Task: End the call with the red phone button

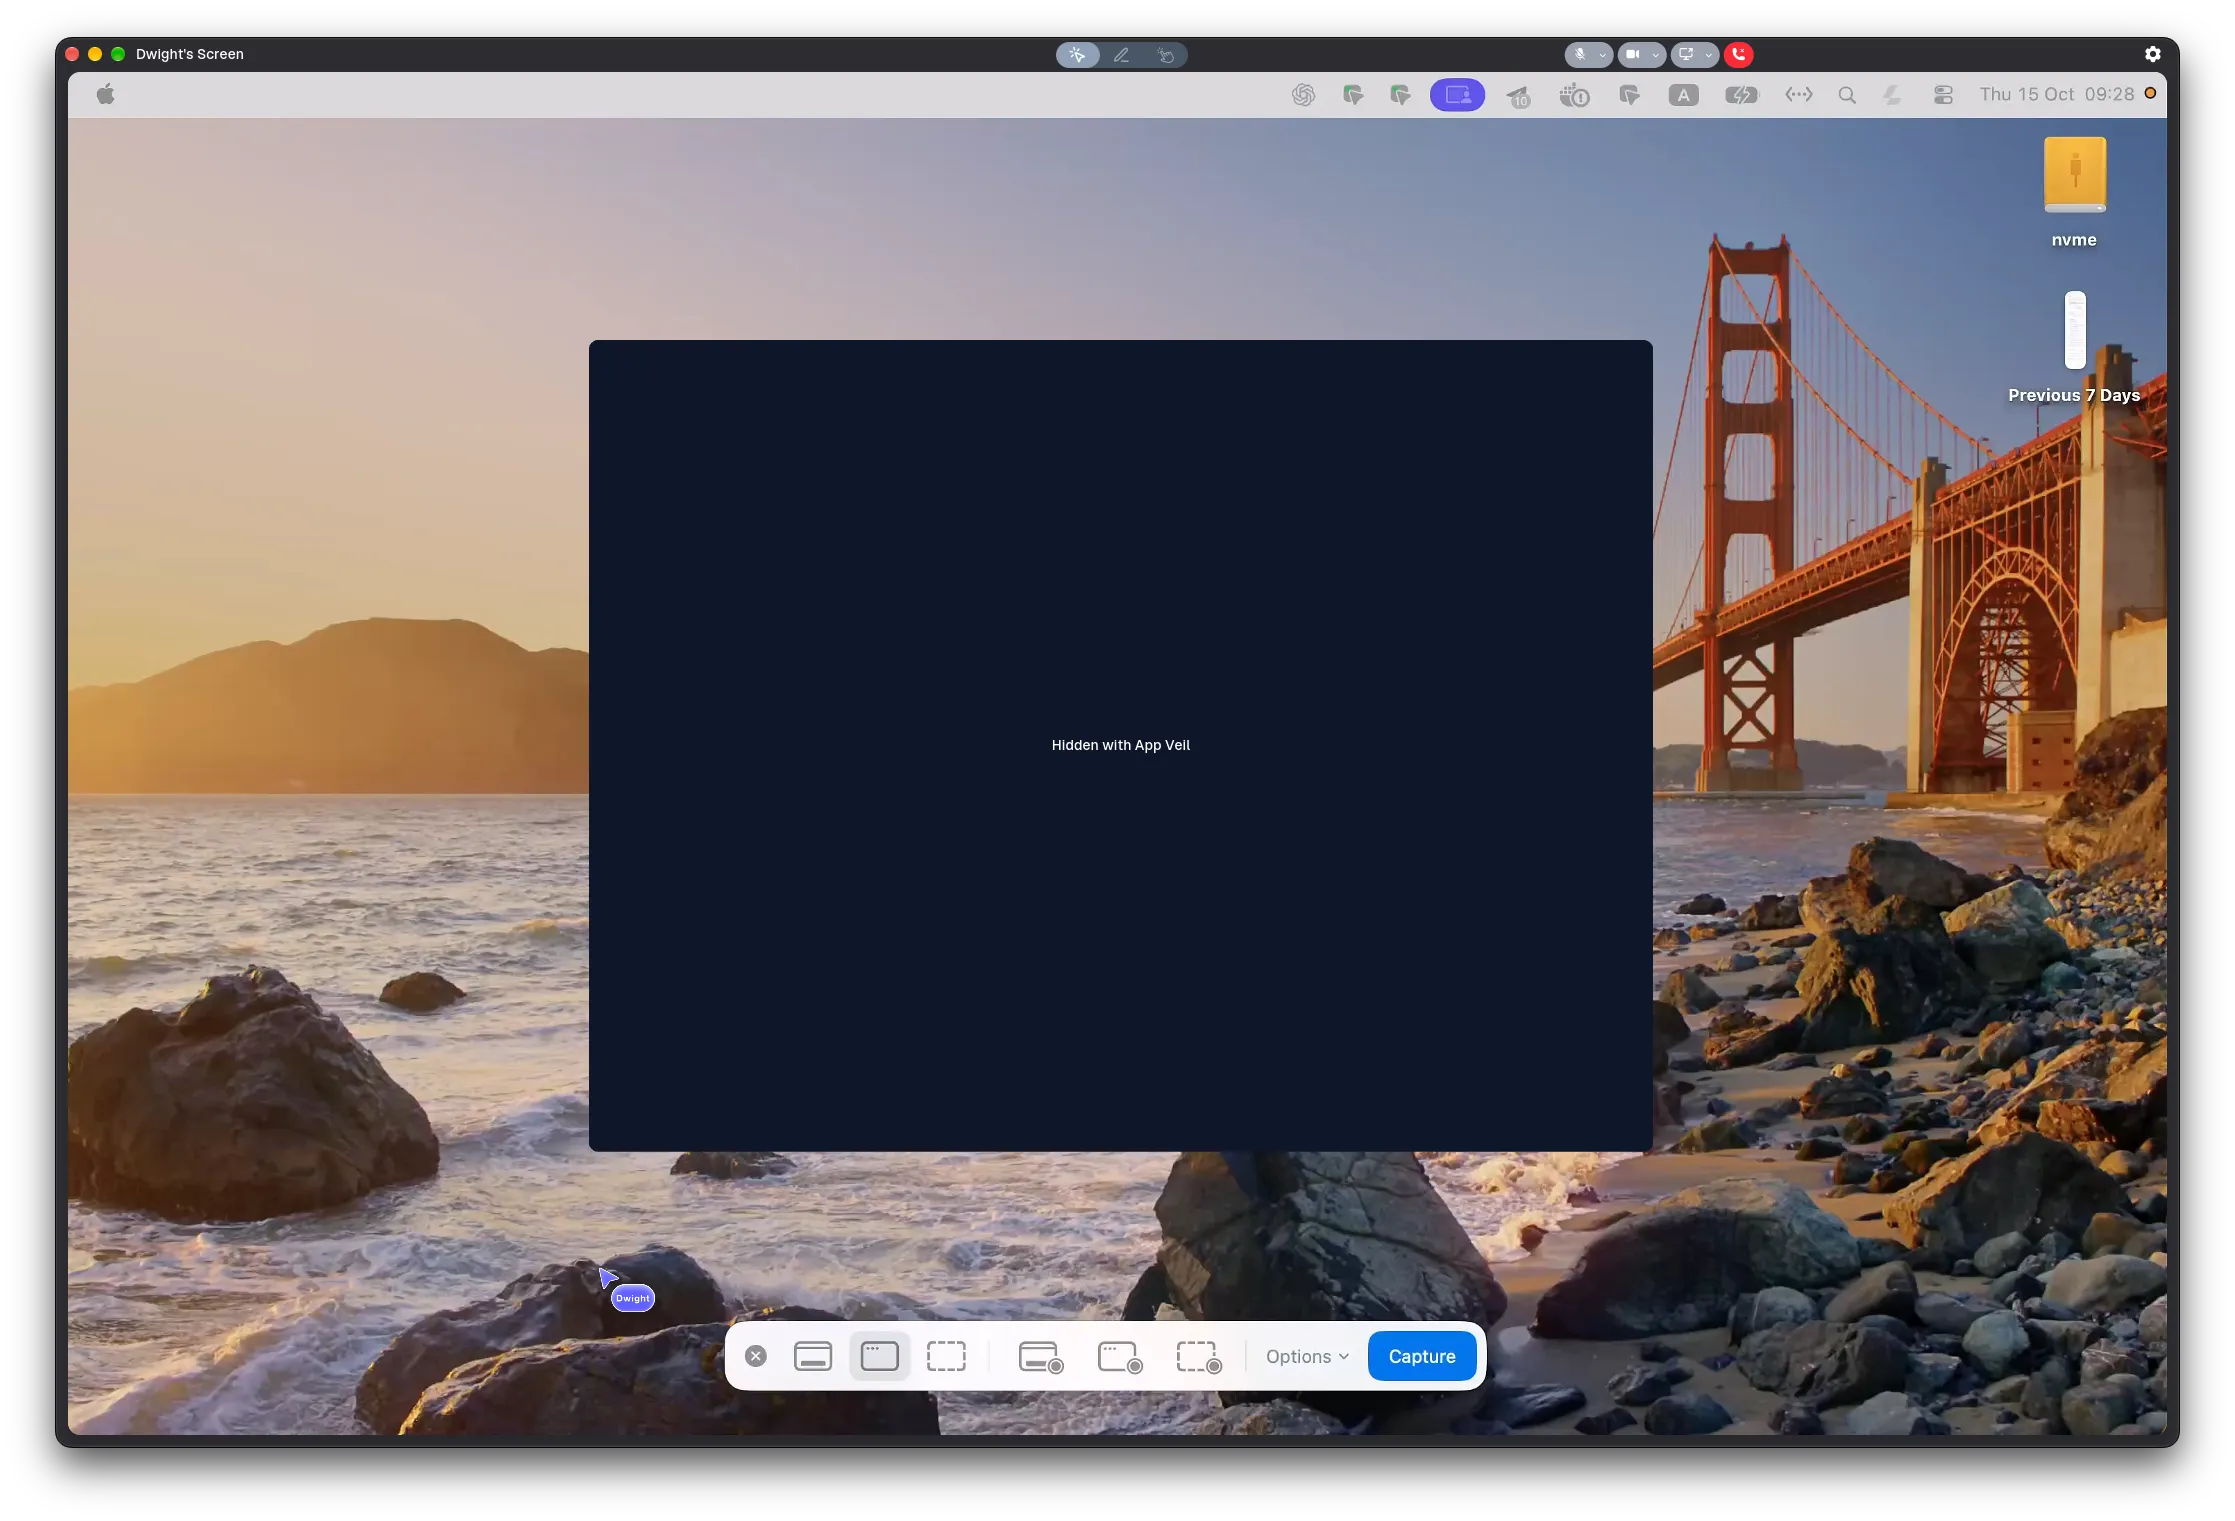Action: tap(1739, 55)
